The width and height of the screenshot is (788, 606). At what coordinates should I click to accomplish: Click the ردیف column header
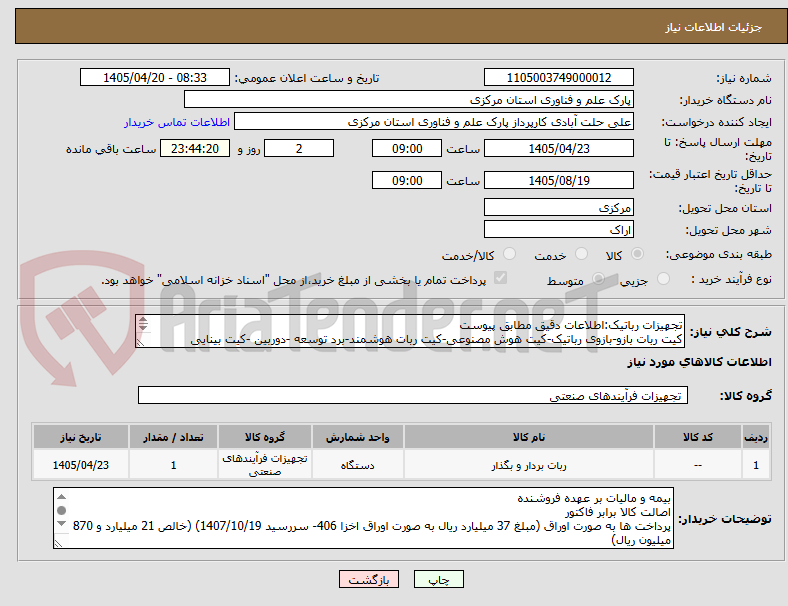755,437
